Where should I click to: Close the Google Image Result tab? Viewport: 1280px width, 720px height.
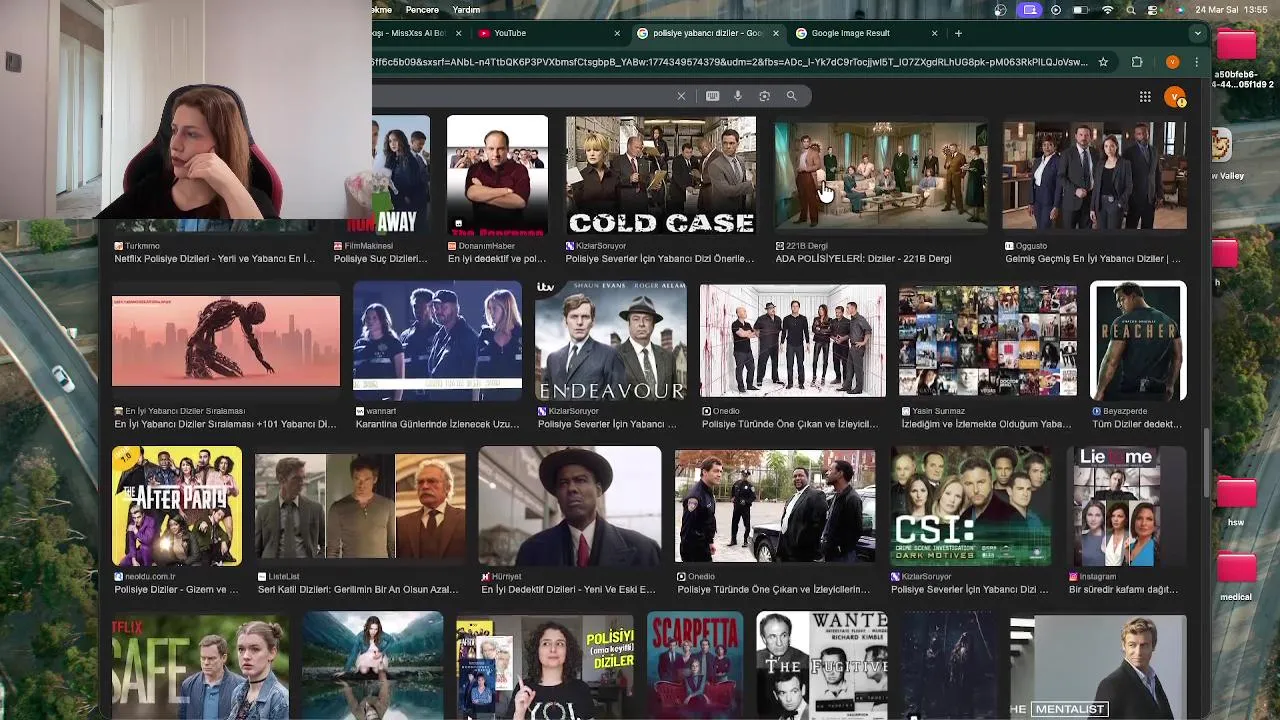[934, 33]
